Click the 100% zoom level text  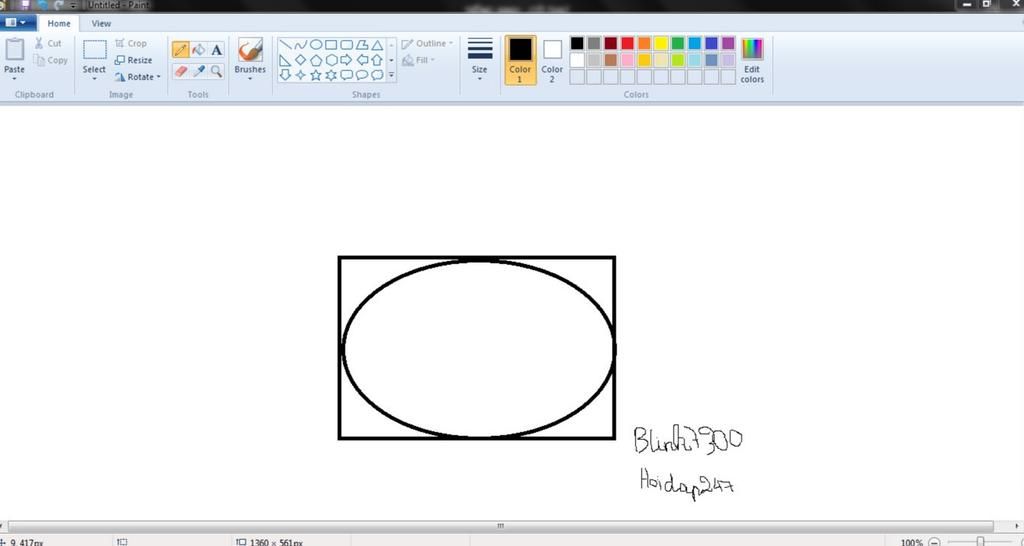point(912,543)
